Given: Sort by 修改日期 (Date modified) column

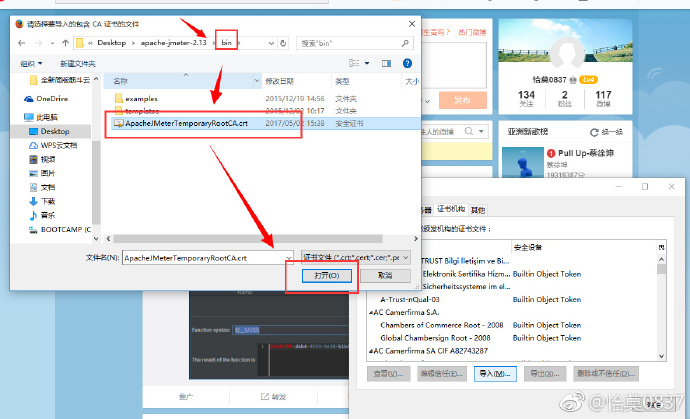Looking at the screenshot, I should [x=279, y=81].
